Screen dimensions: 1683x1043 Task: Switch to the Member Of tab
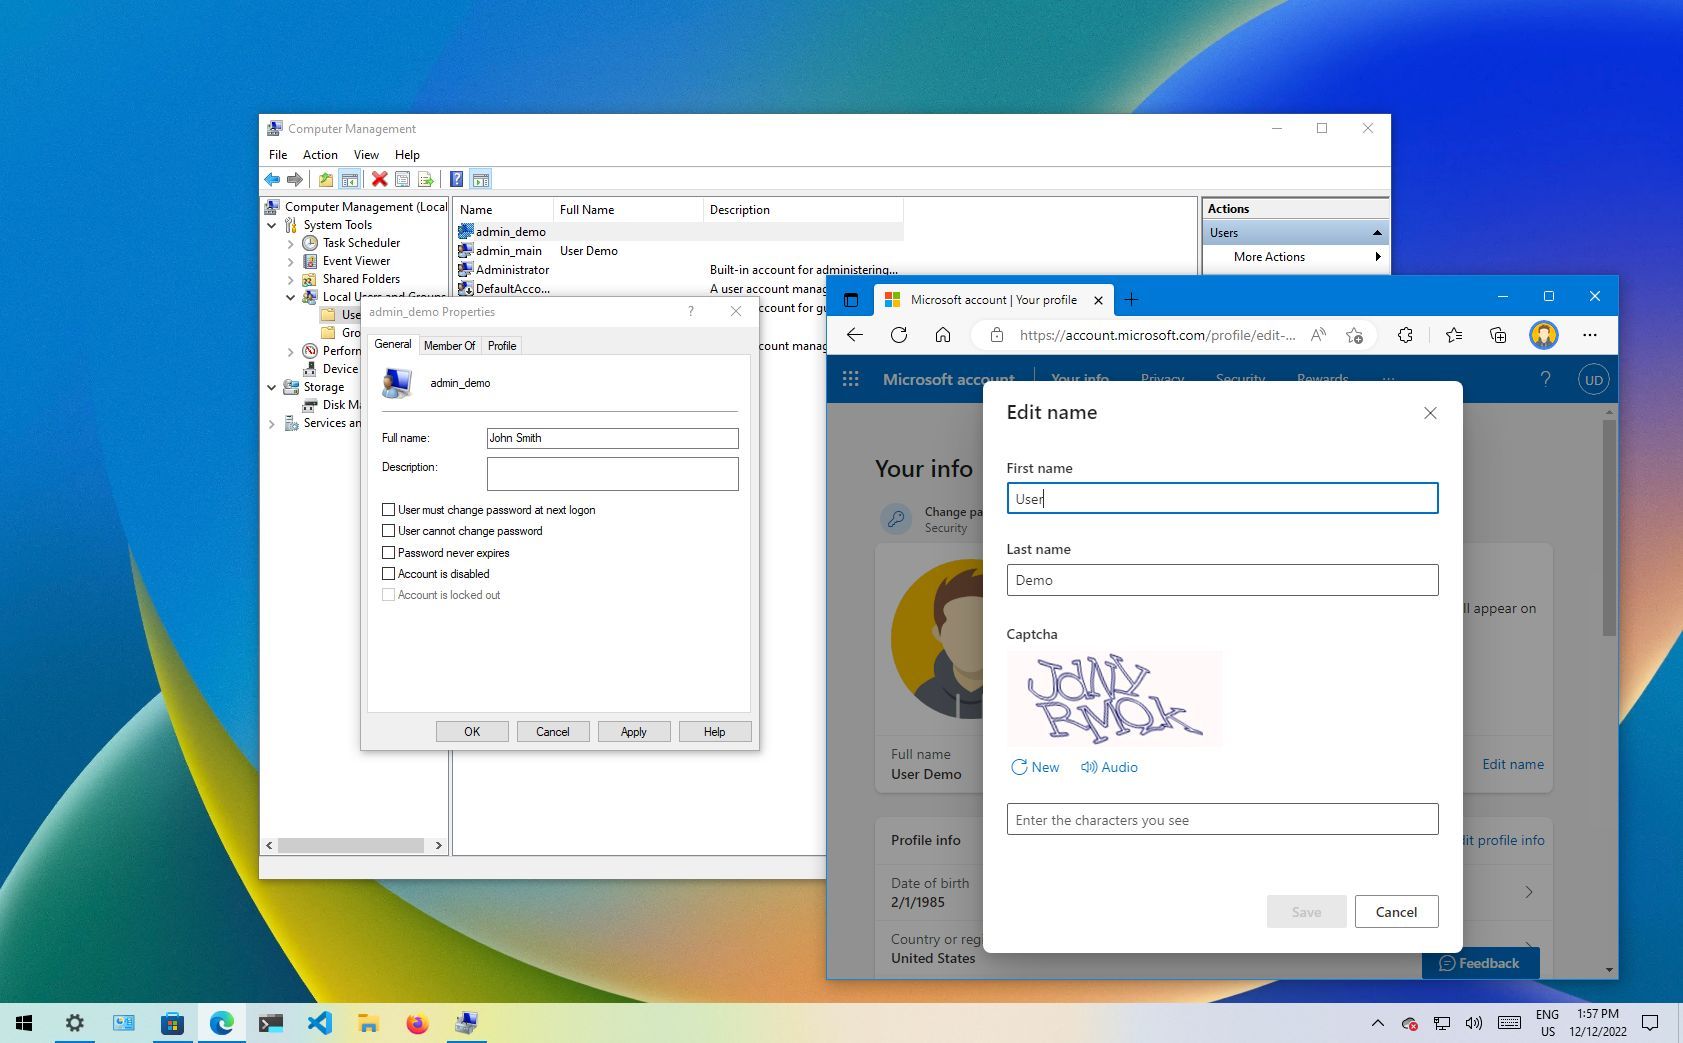pos(450,345)
